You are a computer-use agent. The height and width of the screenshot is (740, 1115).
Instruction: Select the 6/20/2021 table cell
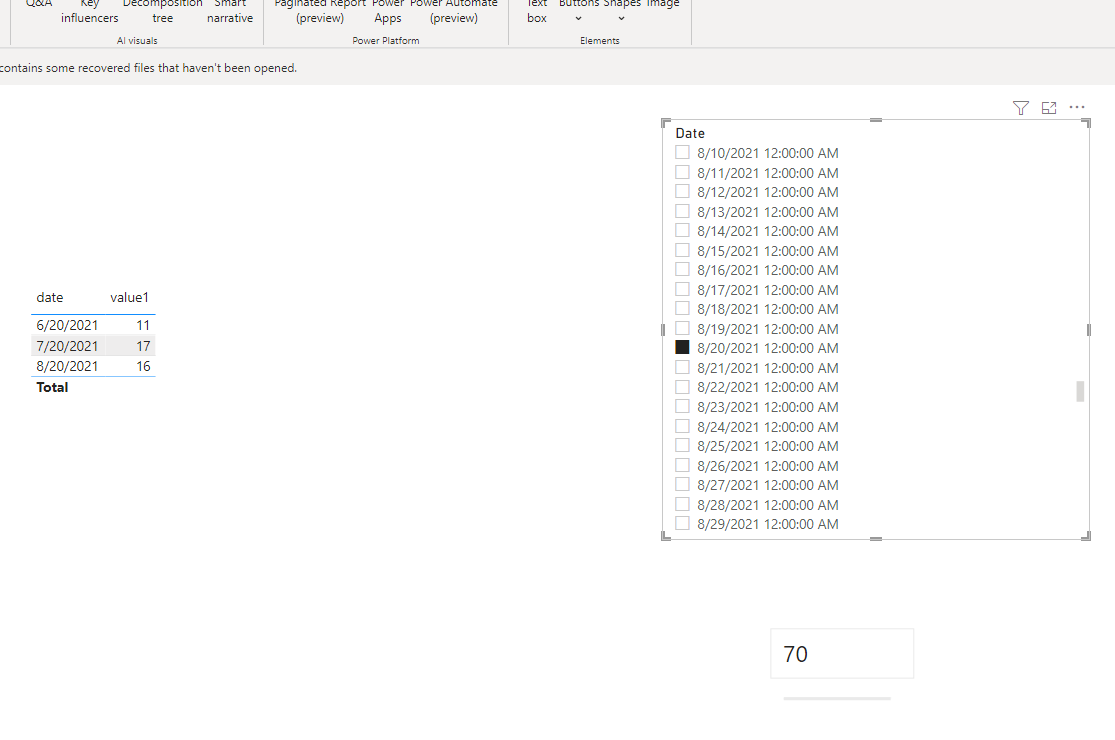67,325
